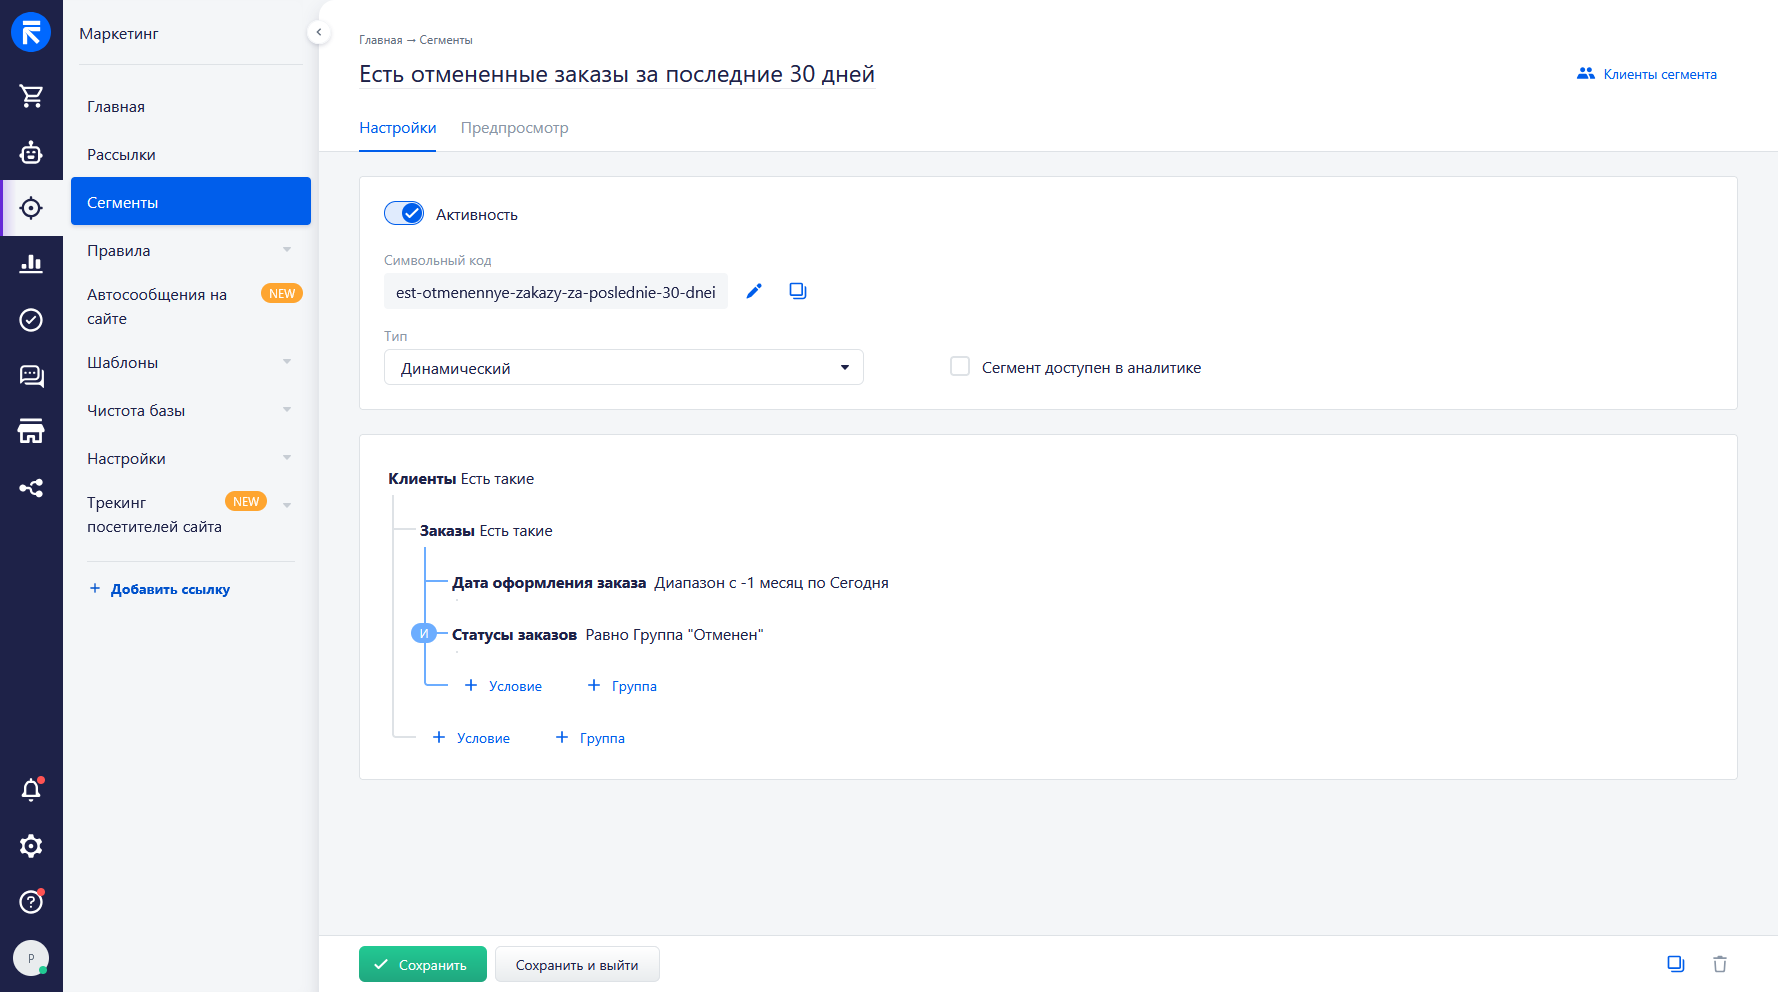This screenshot has height=992, width=1778.
Task: Open the tasks checkmark circle icon
Action: [31, 320]
